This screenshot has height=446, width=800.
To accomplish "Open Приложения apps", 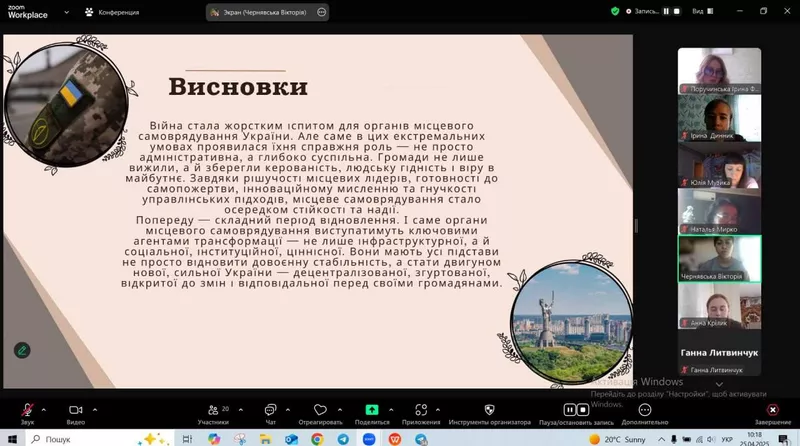I will [x=421, y=413].
